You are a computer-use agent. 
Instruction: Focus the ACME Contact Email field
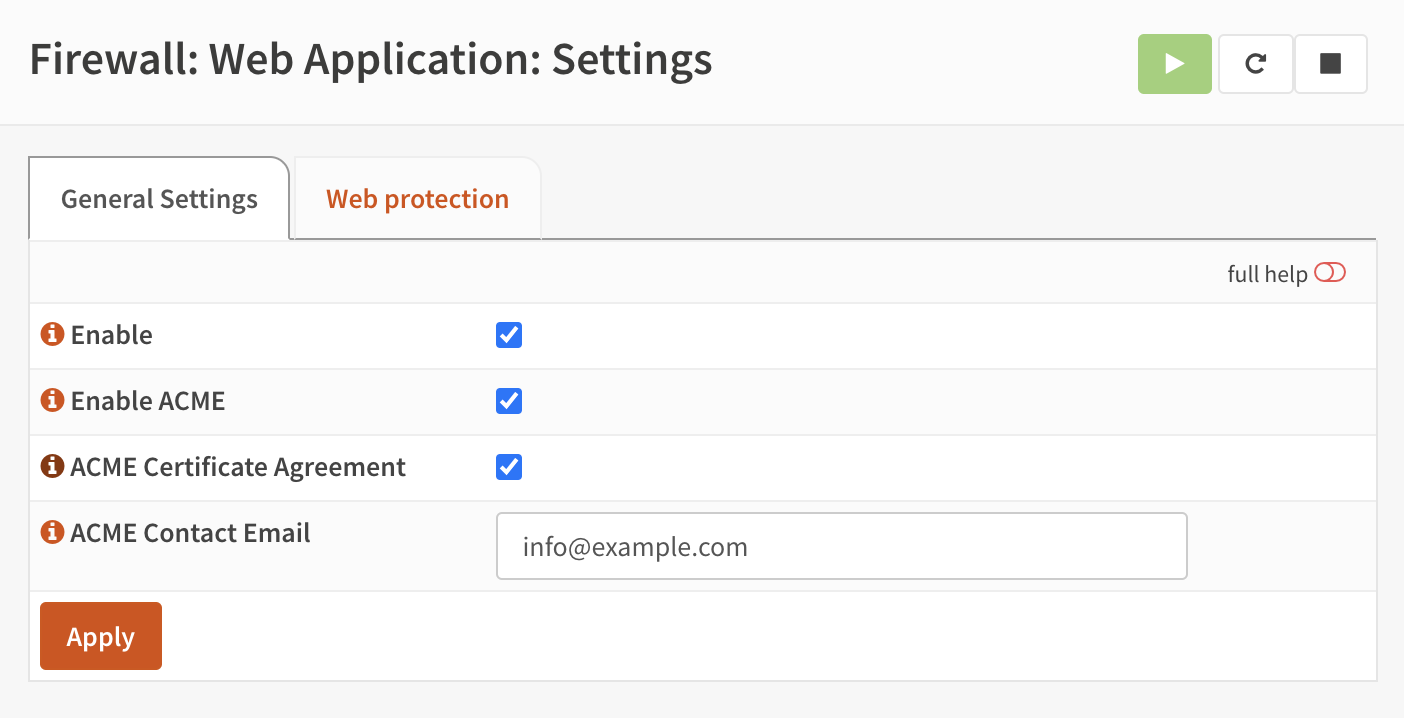coord(841,546)
